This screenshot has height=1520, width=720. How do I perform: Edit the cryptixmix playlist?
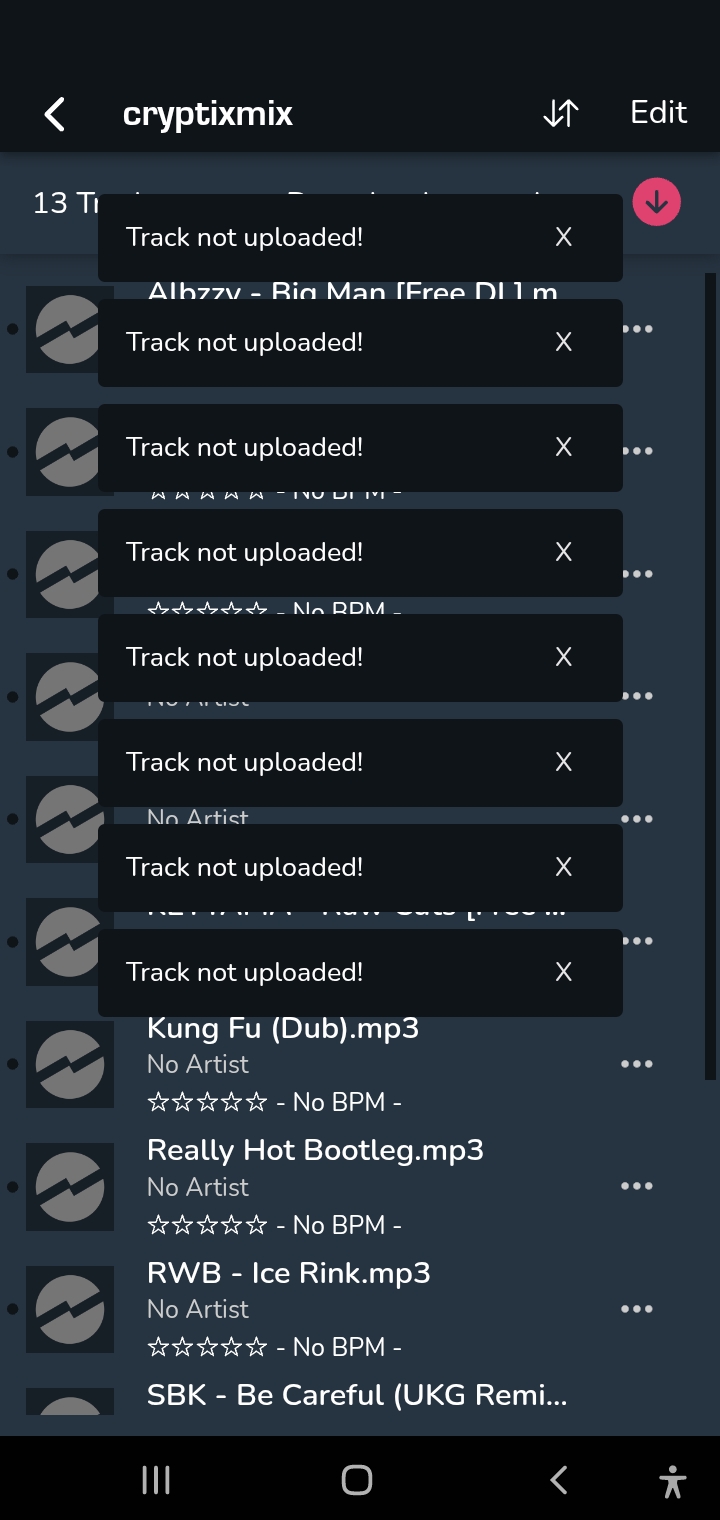coord(658,112)
